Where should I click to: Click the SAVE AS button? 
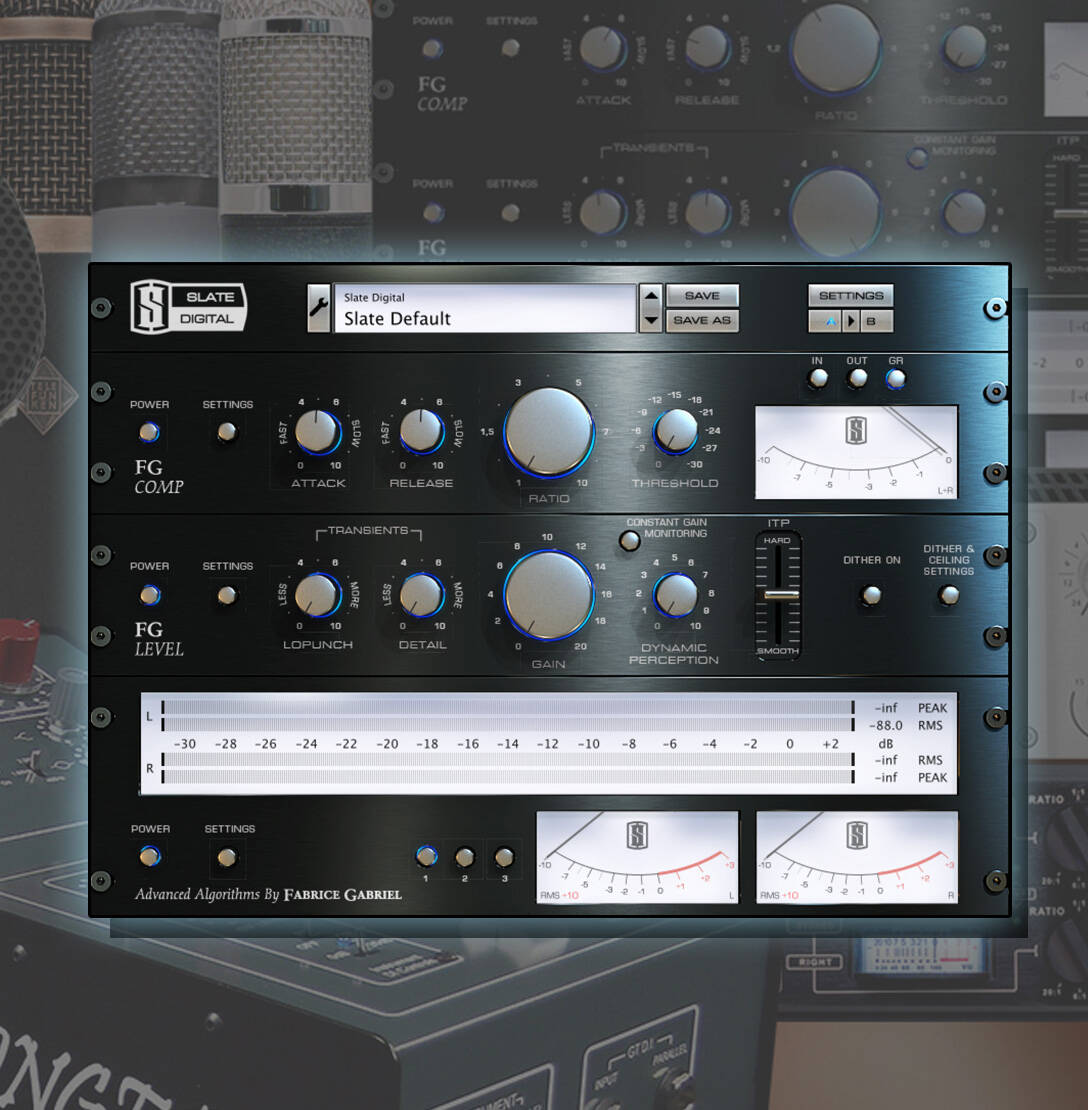point(702,321)
